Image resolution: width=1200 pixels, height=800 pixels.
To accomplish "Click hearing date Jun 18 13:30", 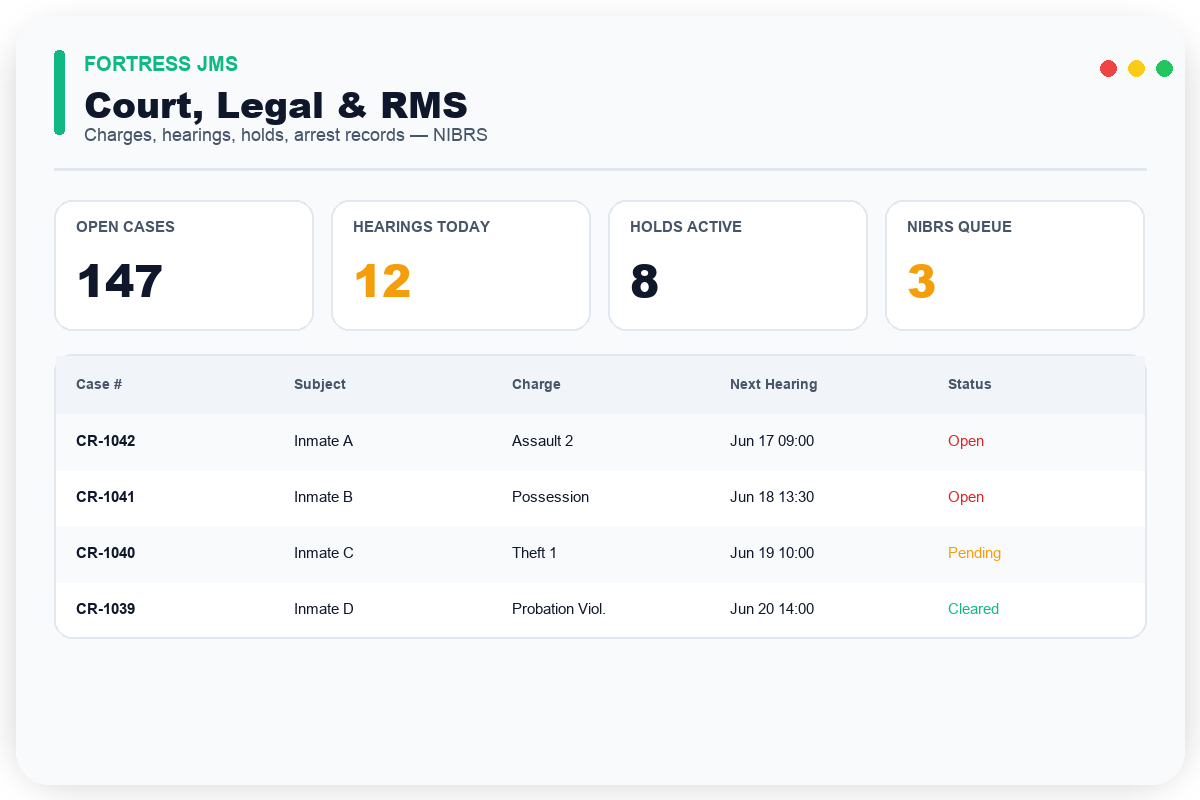I will click(x=772, y=497).
